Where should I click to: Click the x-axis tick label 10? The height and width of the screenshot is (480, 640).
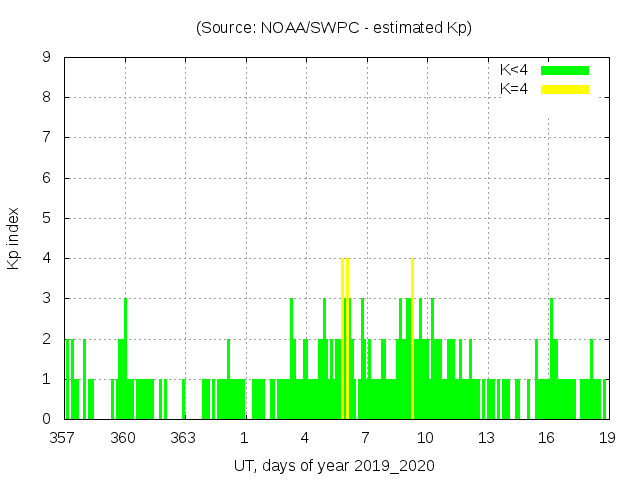(x=425, y=438)
